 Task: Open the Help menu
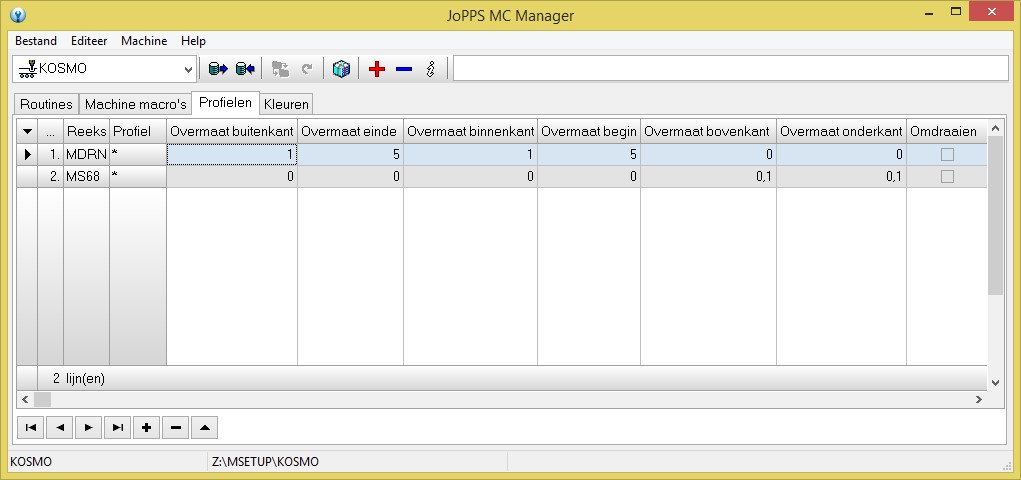coord(193,40)
